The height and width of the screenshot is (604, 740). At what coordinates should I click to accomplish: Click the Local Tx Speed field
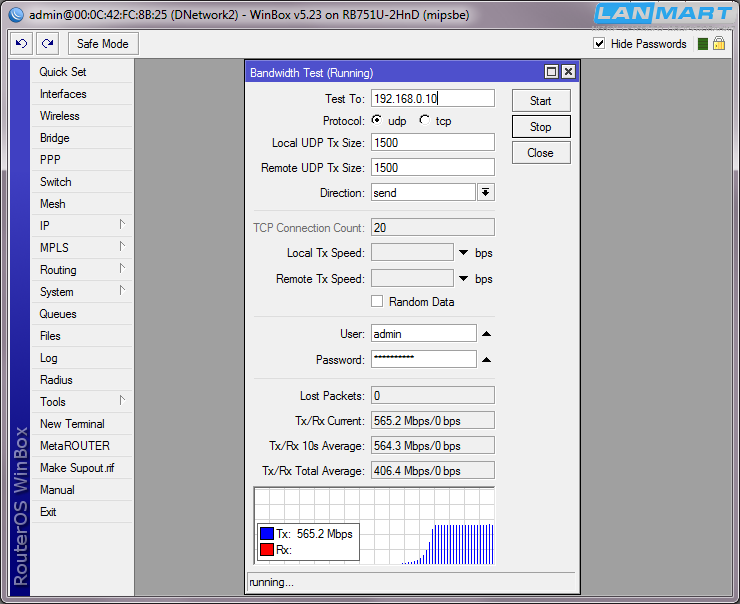pos(412,252)
